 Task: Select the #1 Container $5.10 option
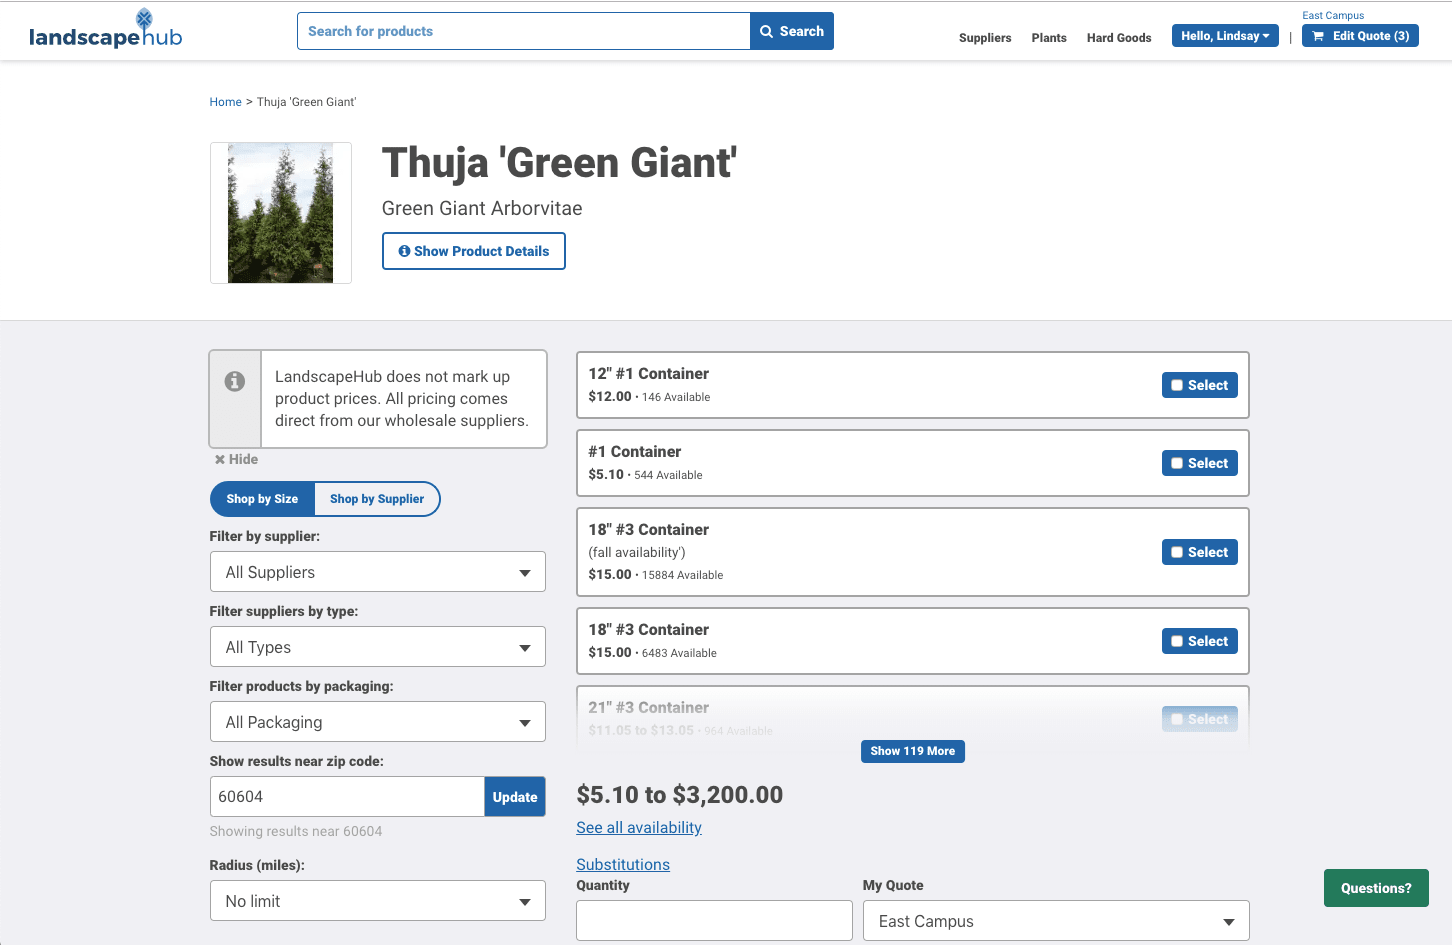tap(1200, 463)
